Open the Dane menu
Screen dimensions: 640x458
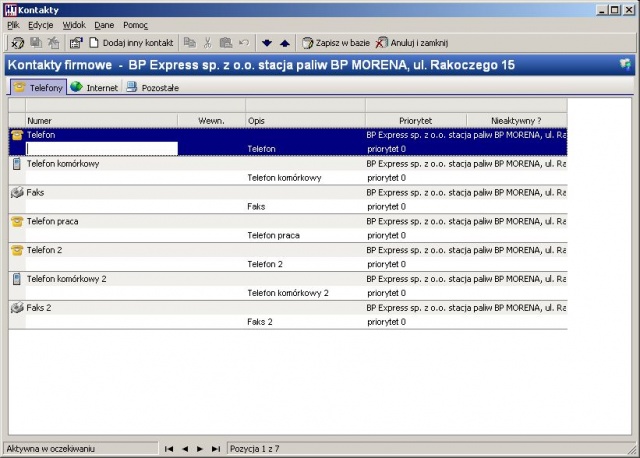(104, 25)
